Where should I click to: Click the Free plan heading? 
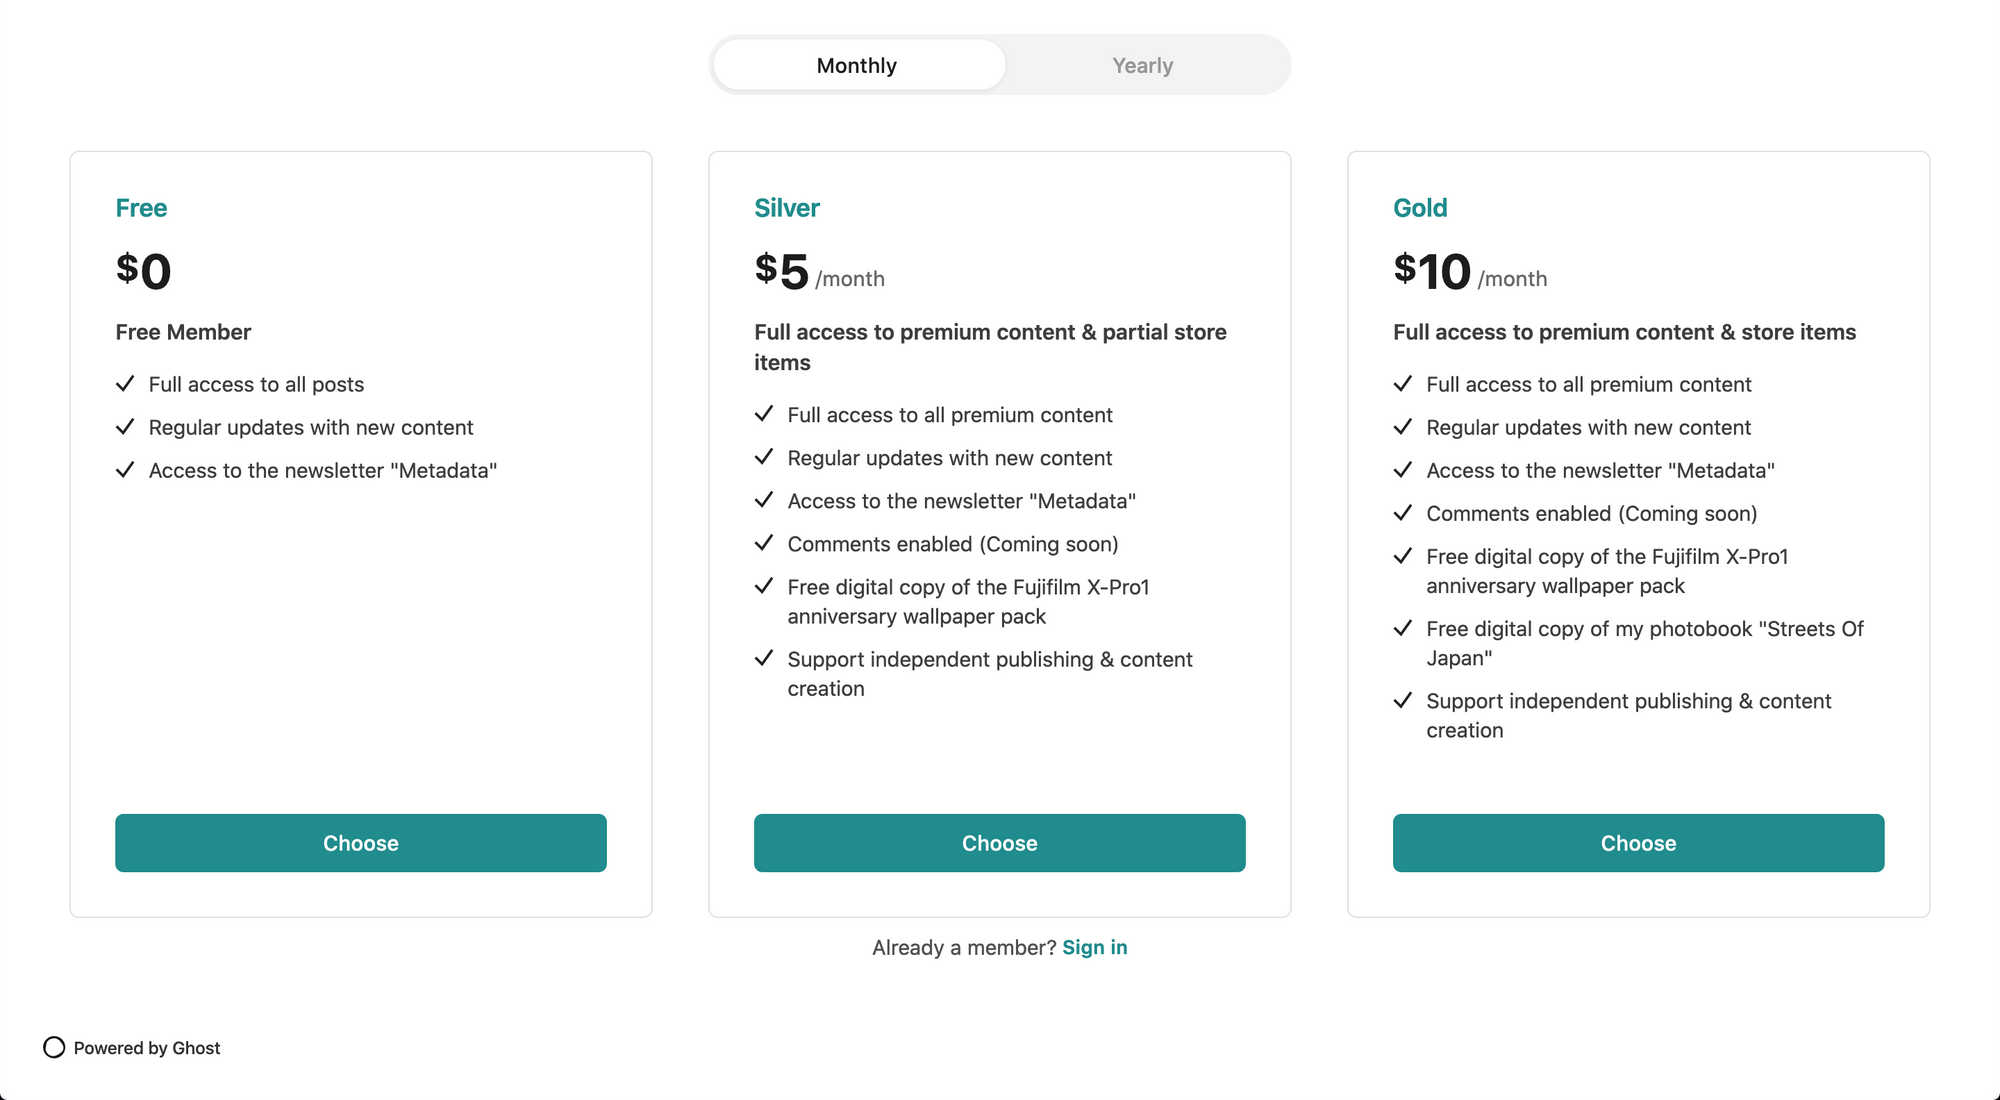[x=141, y=208]
